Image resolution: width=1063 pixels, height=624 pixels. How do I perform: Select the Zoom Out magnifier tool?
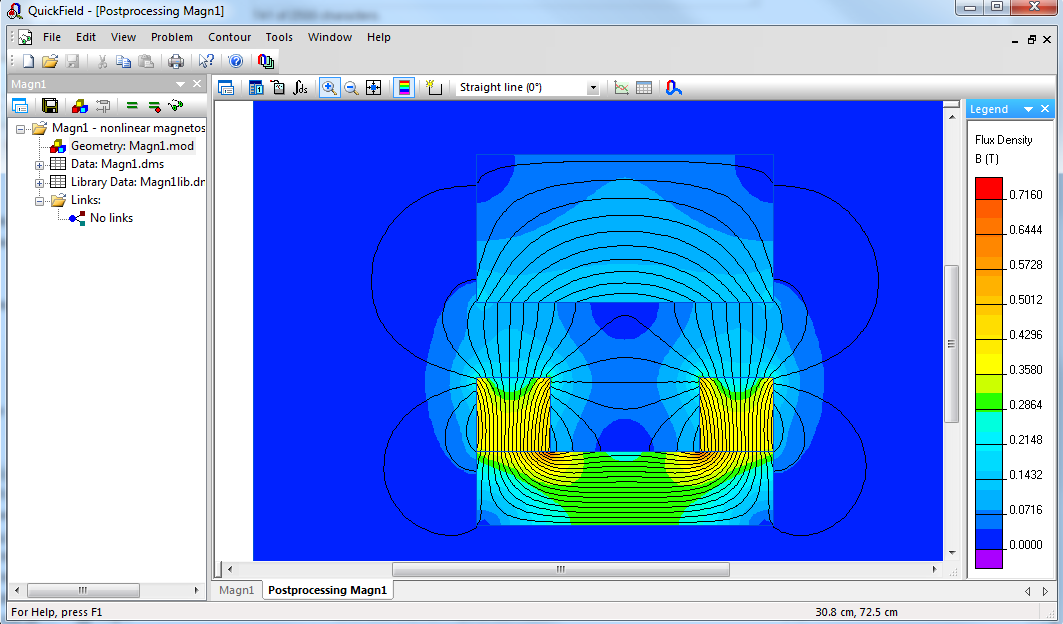pyautogui.click(x=351, y=87)
